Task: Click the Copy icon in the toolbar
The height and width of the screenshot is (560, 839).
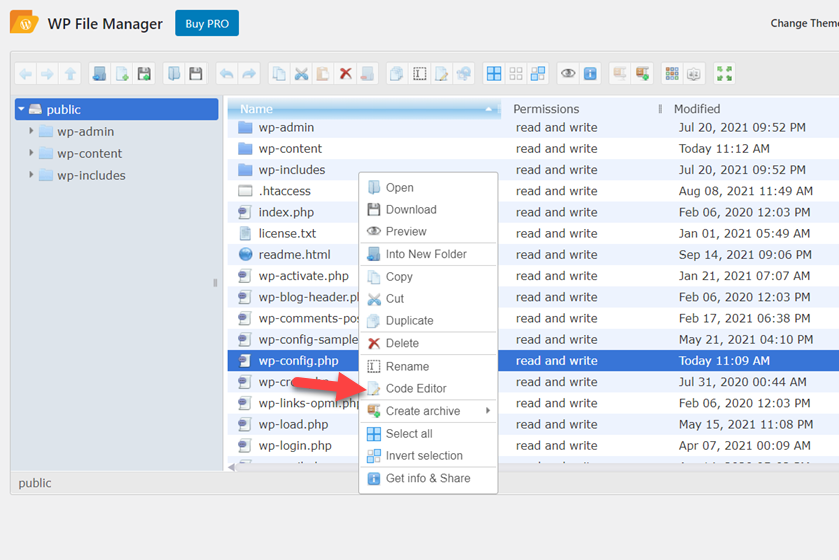Action: [x=279, y=74]
